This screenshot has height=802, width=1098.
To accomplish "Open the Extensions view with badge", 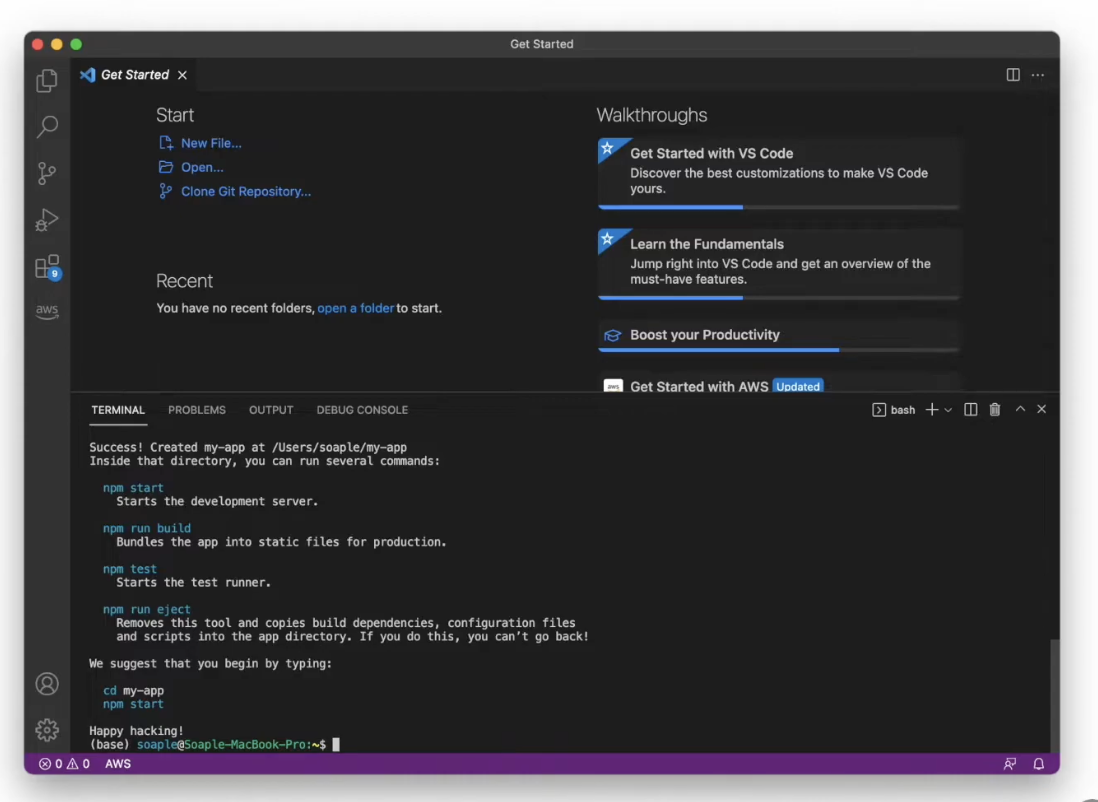I will point(48,267).
